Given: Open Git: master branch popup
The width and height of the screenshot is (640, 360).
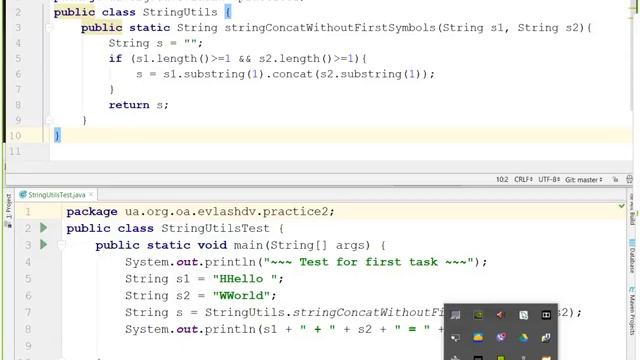Looking at the screenshot, I should click(584, 180).
